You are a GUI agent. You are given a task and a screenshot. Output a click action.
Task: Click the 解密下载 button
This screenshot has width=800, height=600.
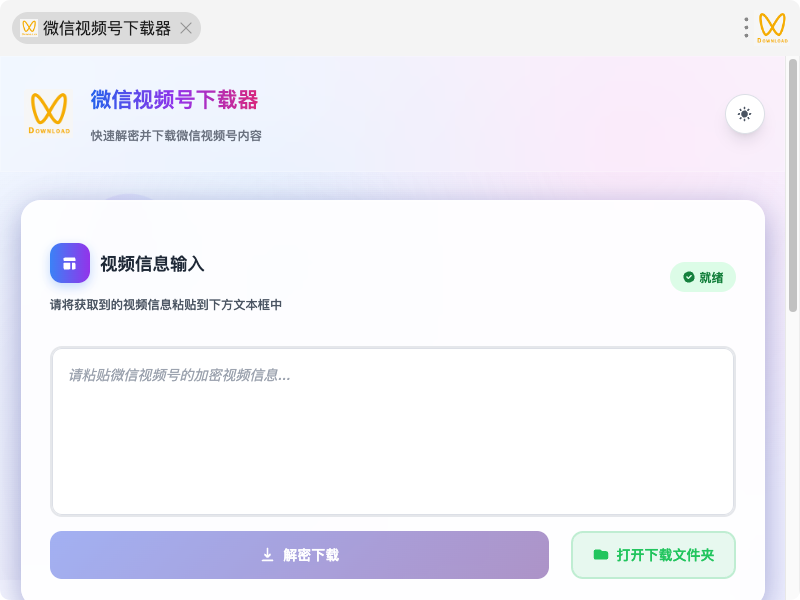coord(299,555)
